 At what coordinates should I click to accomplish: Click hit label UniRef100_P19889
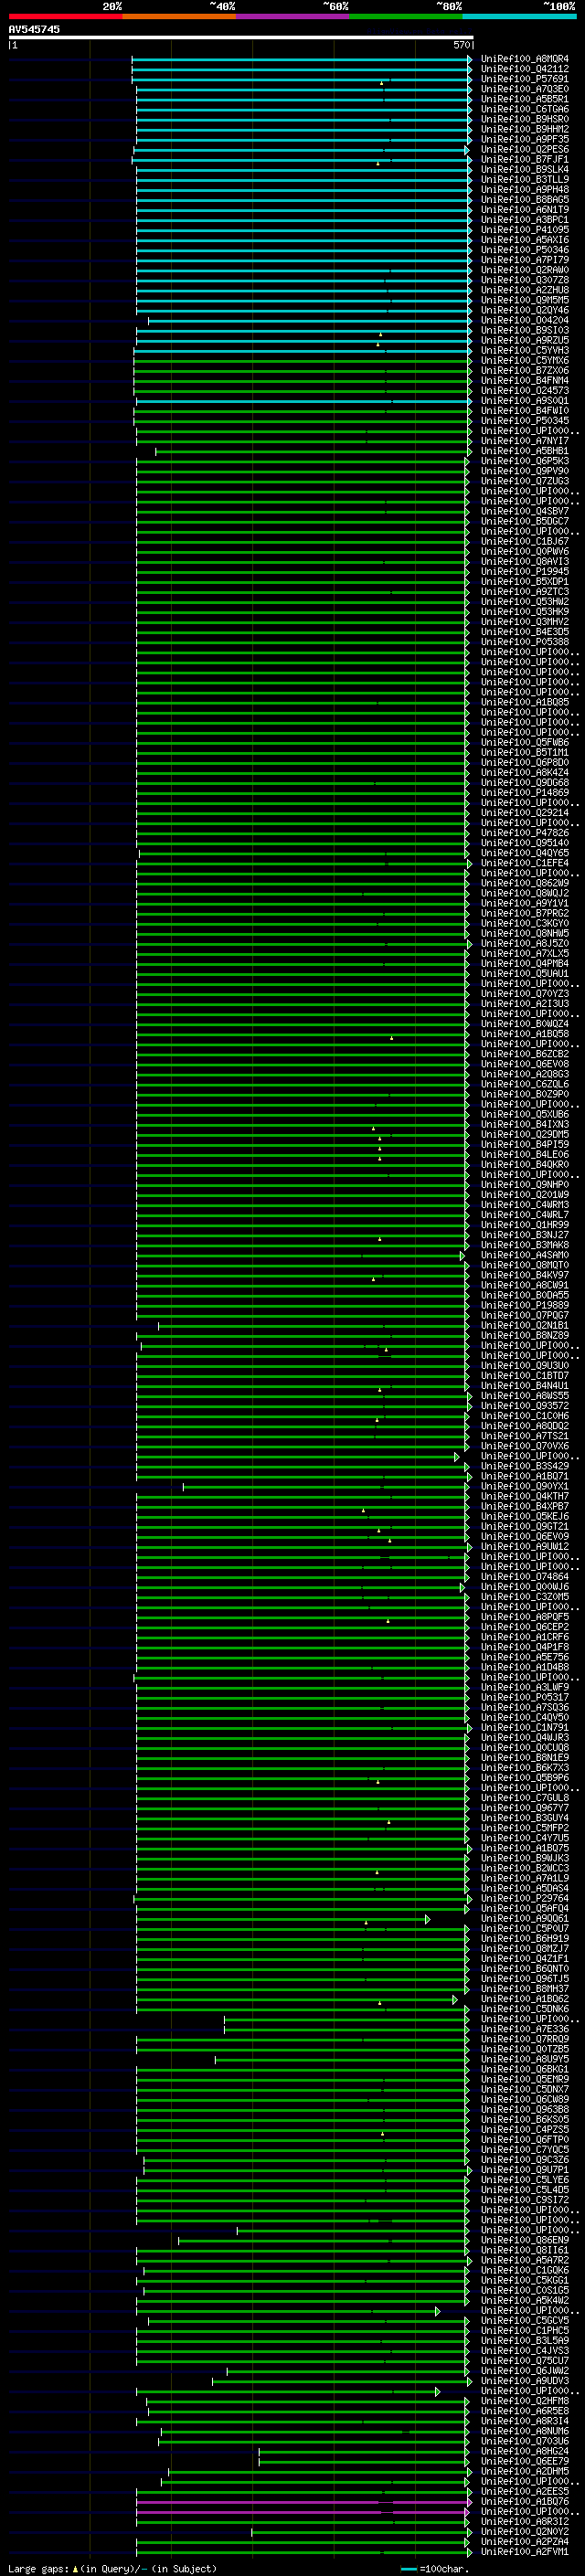pos(524,1306)
